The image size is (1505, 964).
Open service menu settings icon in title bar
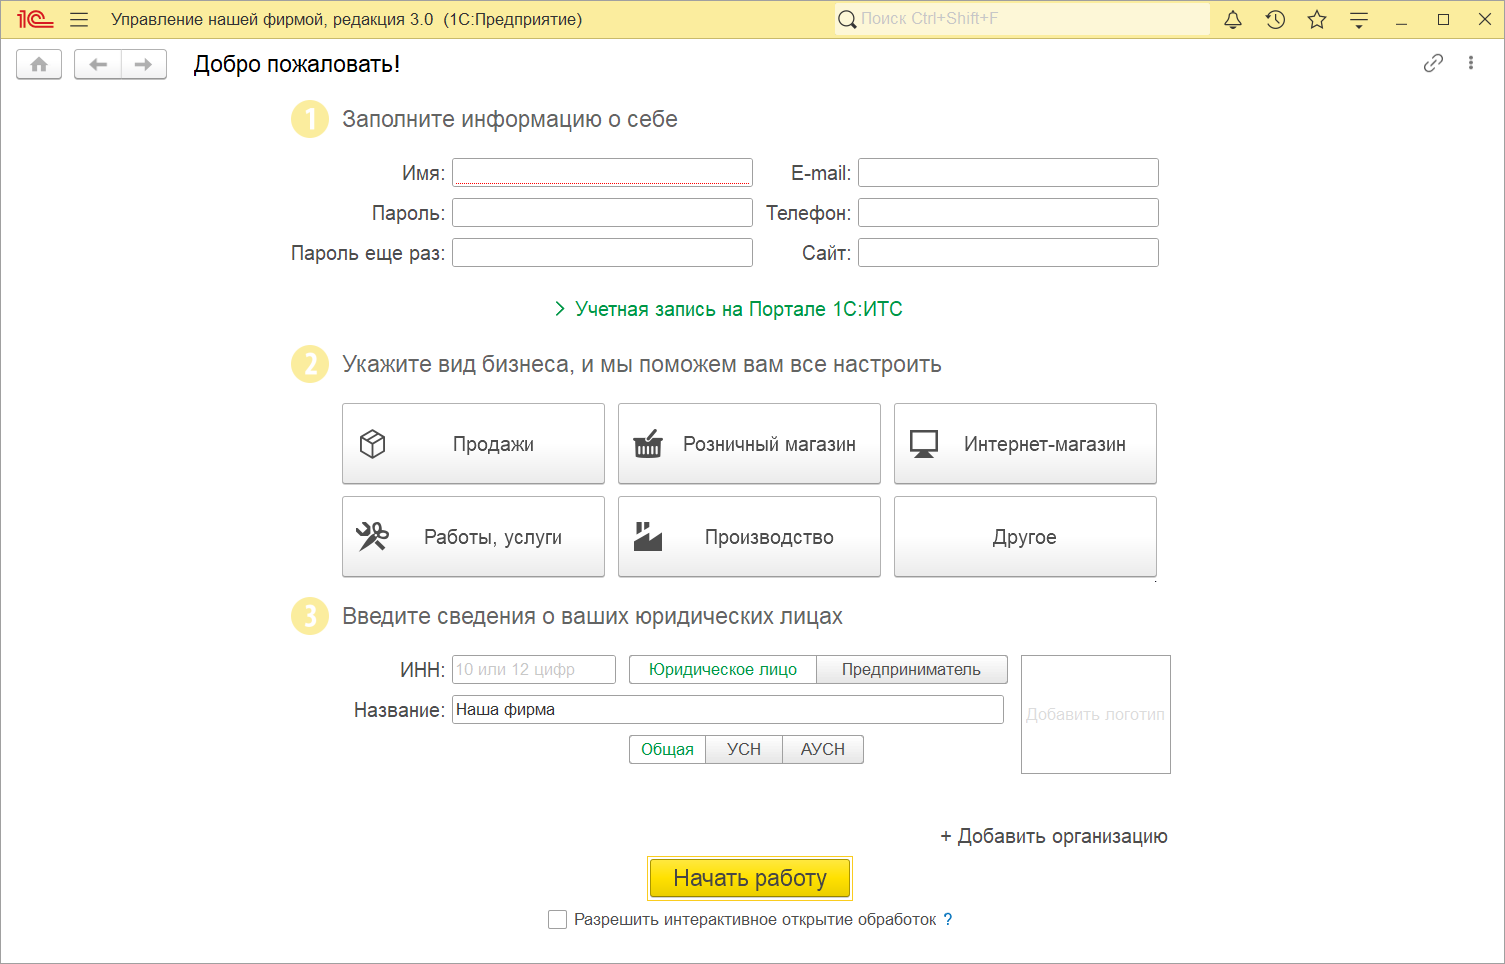(1359, 19)
